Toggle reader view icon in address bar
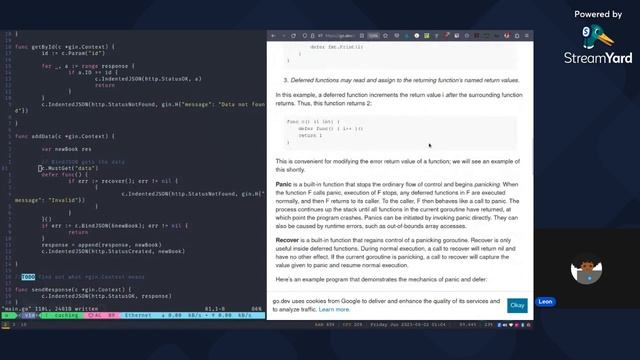 coord(362,36)
